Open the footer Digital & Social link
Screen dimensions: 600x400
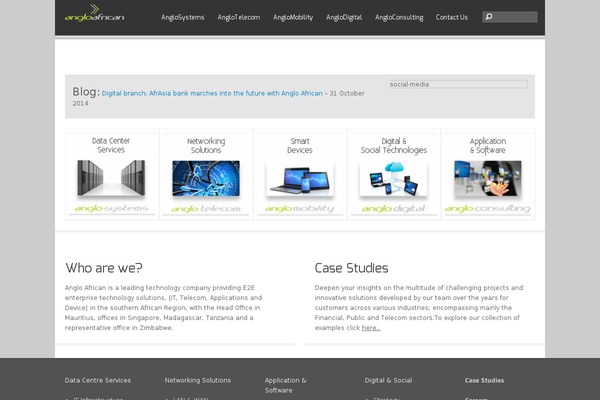point(388,380)
